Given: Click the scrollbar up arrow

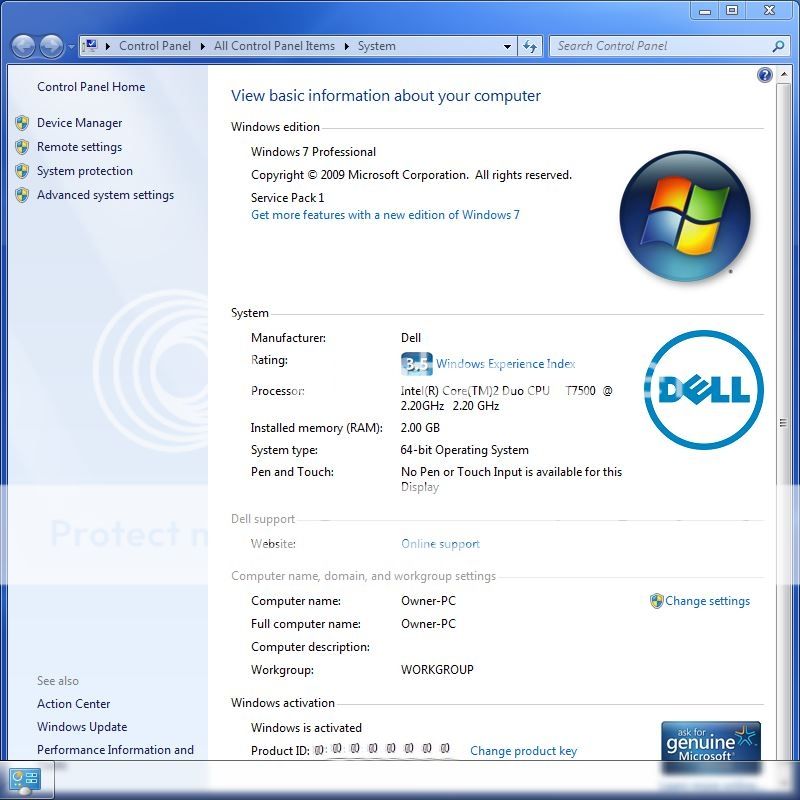Looking at the screenshot, I should click(783, 74).
